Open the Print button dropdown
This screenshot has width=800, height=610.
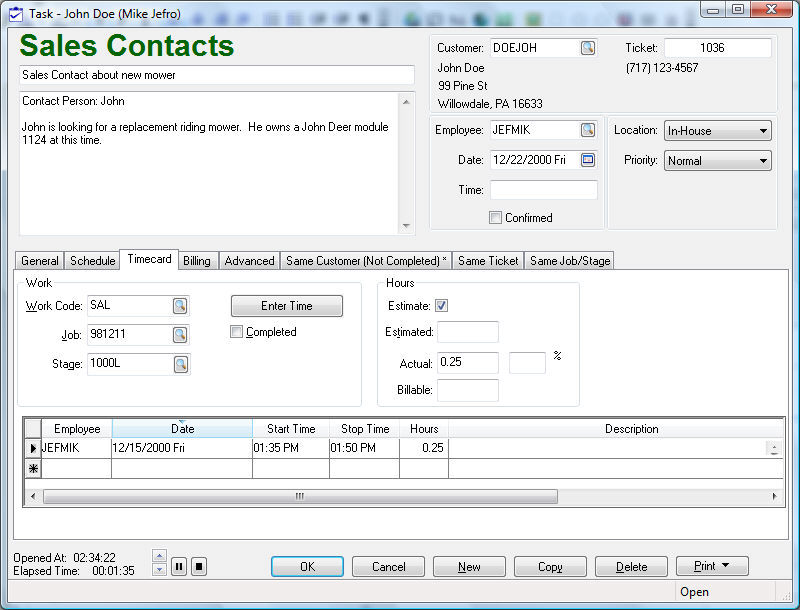(712, 567)
